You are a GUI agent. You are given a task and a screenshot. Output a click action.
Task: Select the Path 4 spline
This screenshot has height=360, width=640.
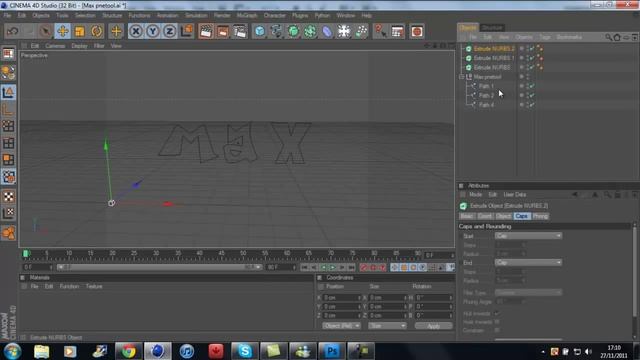(486, 105)
